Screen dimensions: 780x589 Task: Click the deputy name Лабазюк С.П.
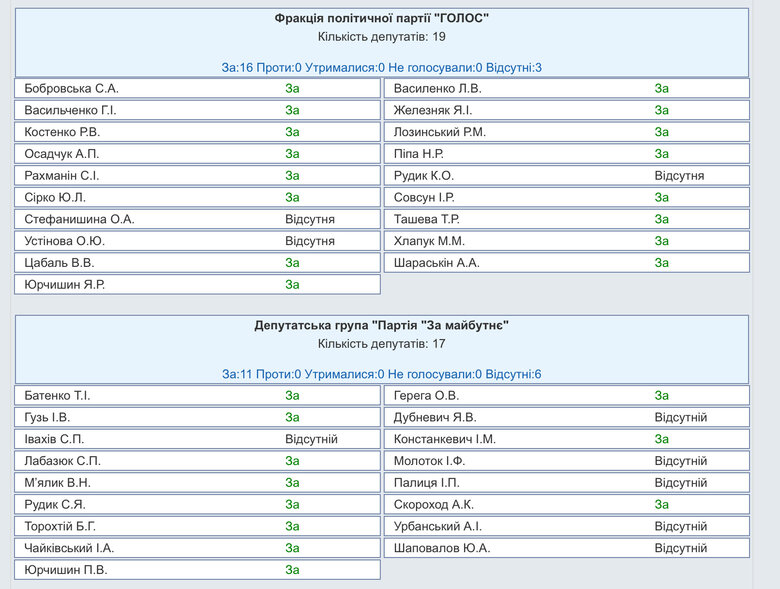(62, 461)
